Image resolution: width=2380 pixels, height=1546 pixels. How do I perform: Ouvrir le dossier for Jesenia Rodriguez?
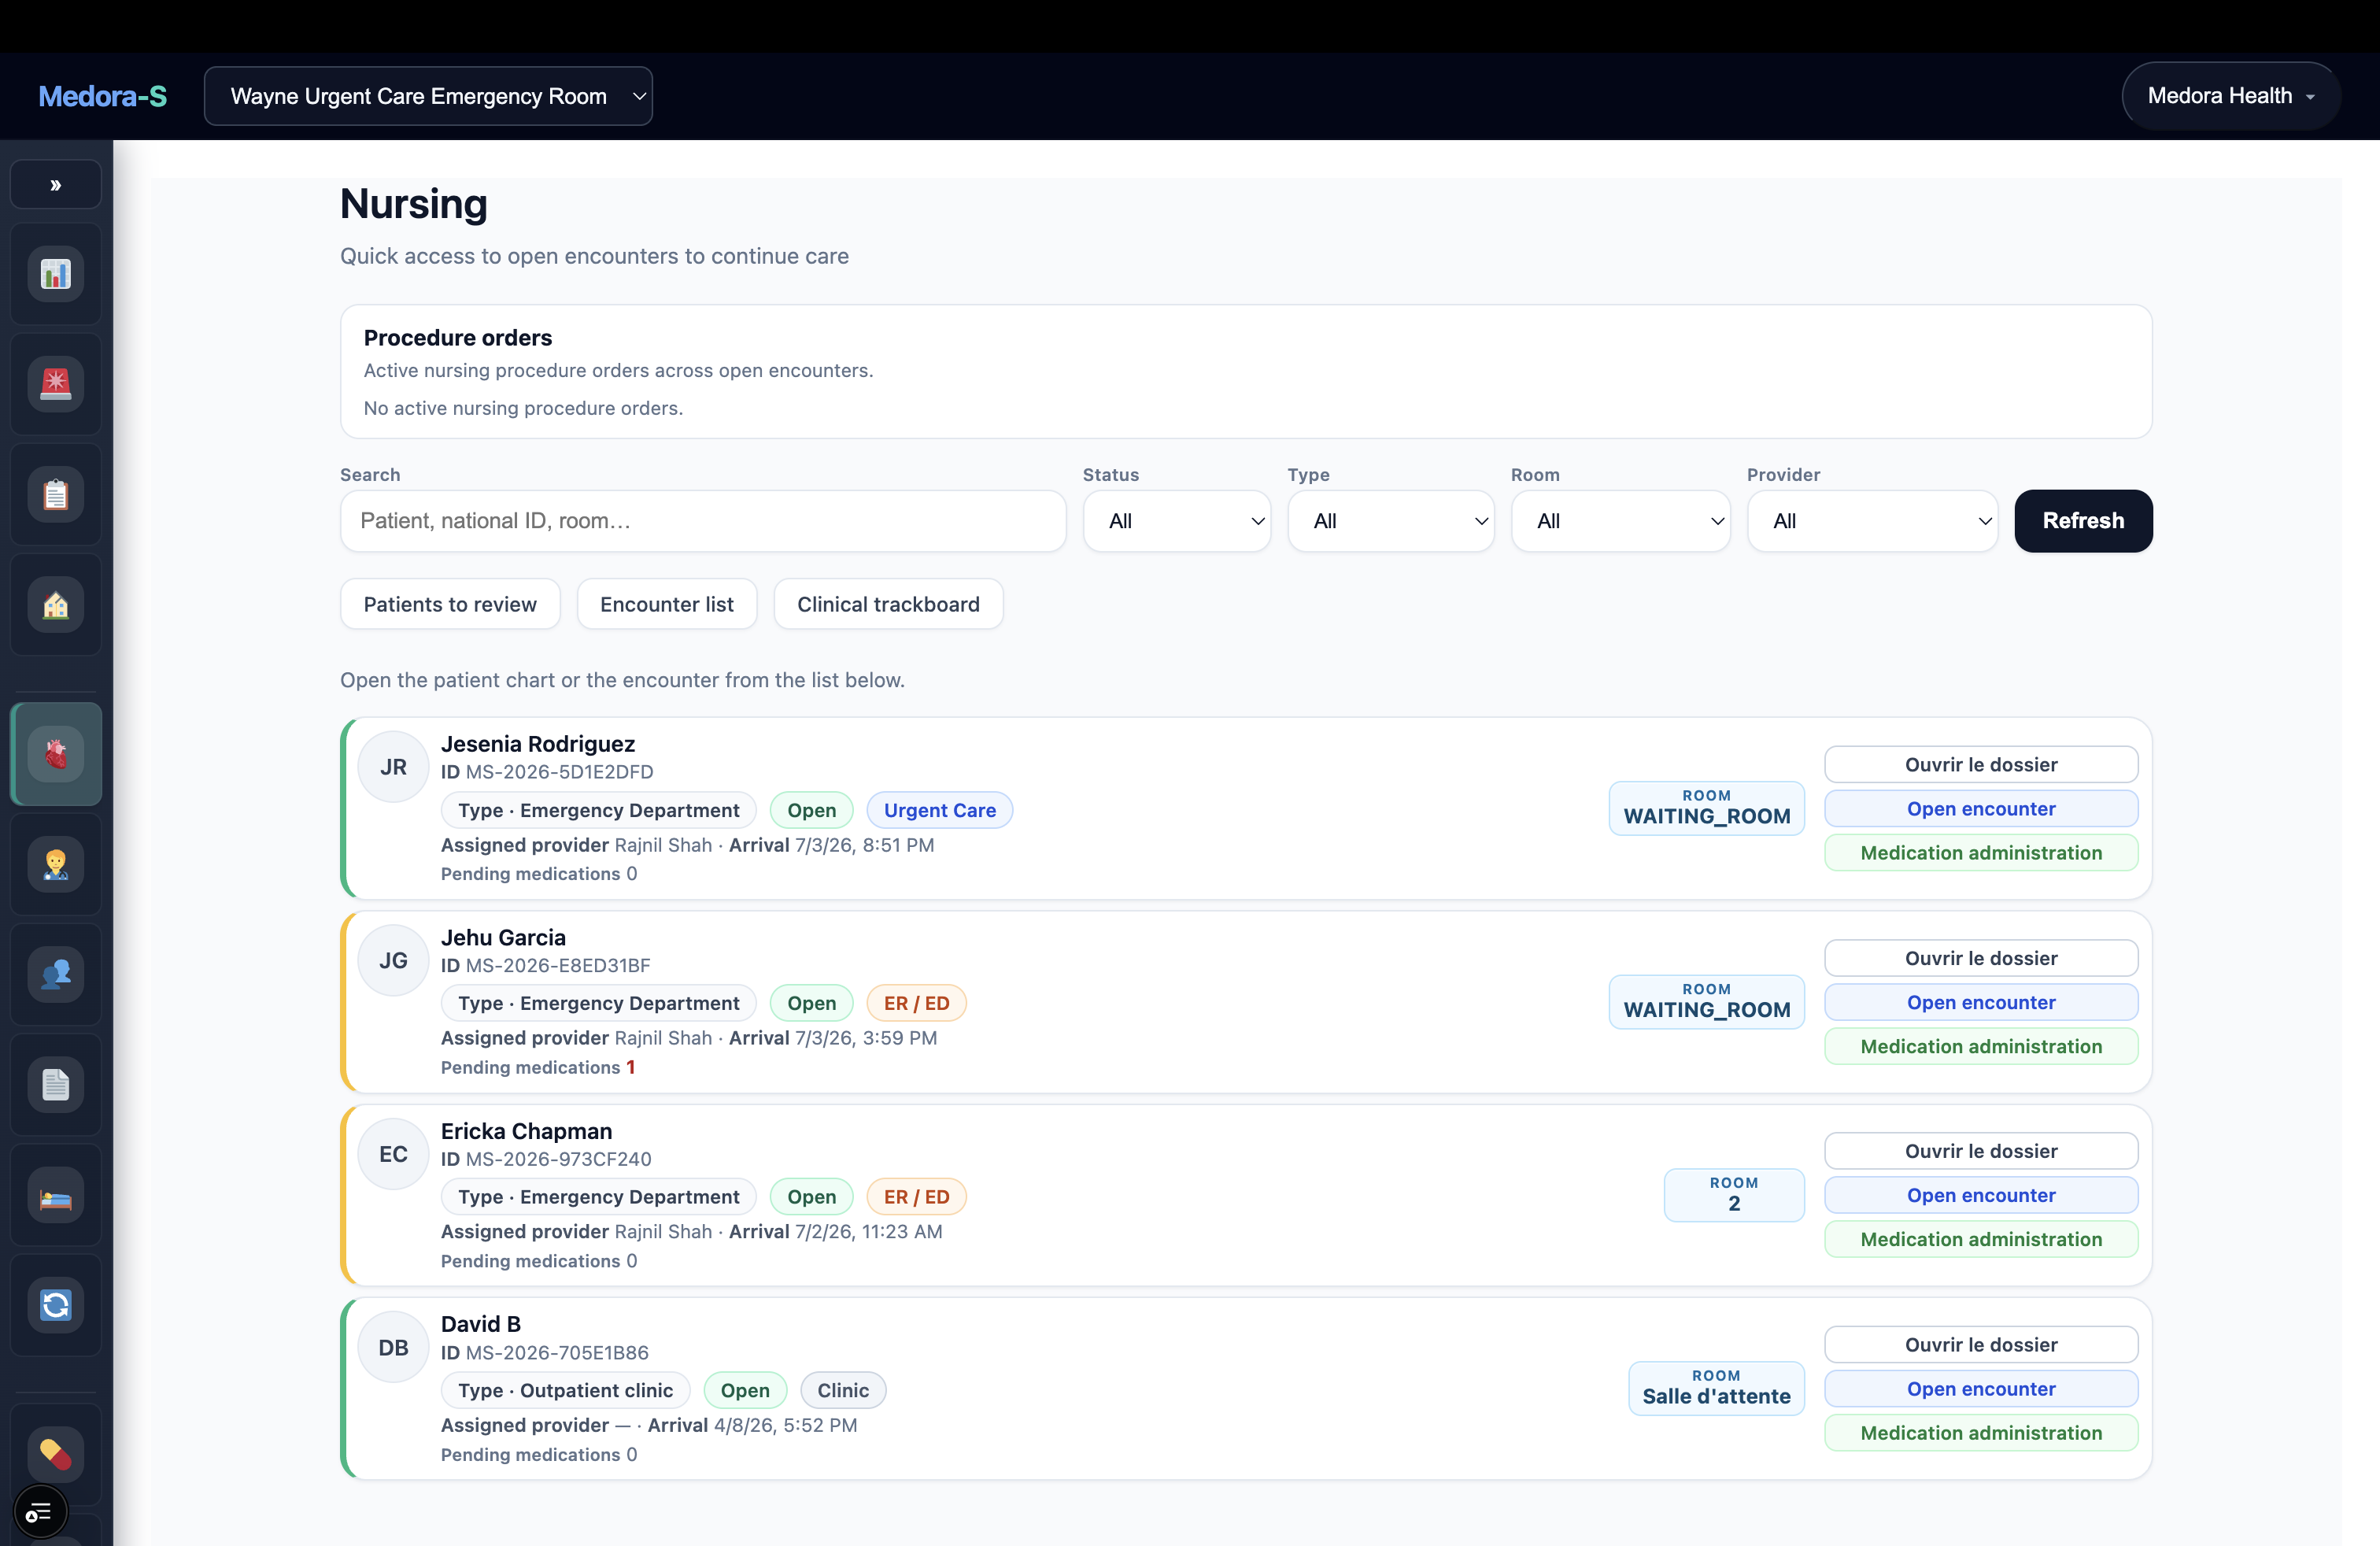pos(1981,764)
